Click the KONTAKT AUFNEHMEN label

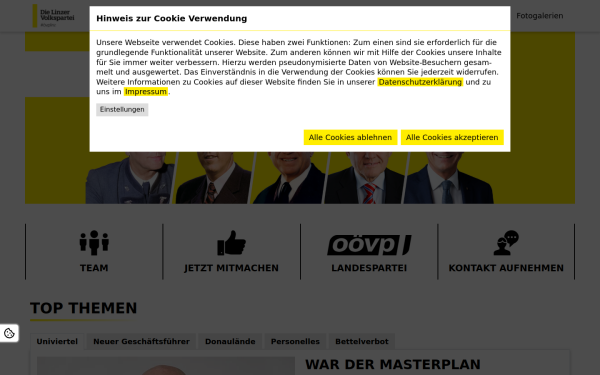(506, 268)
